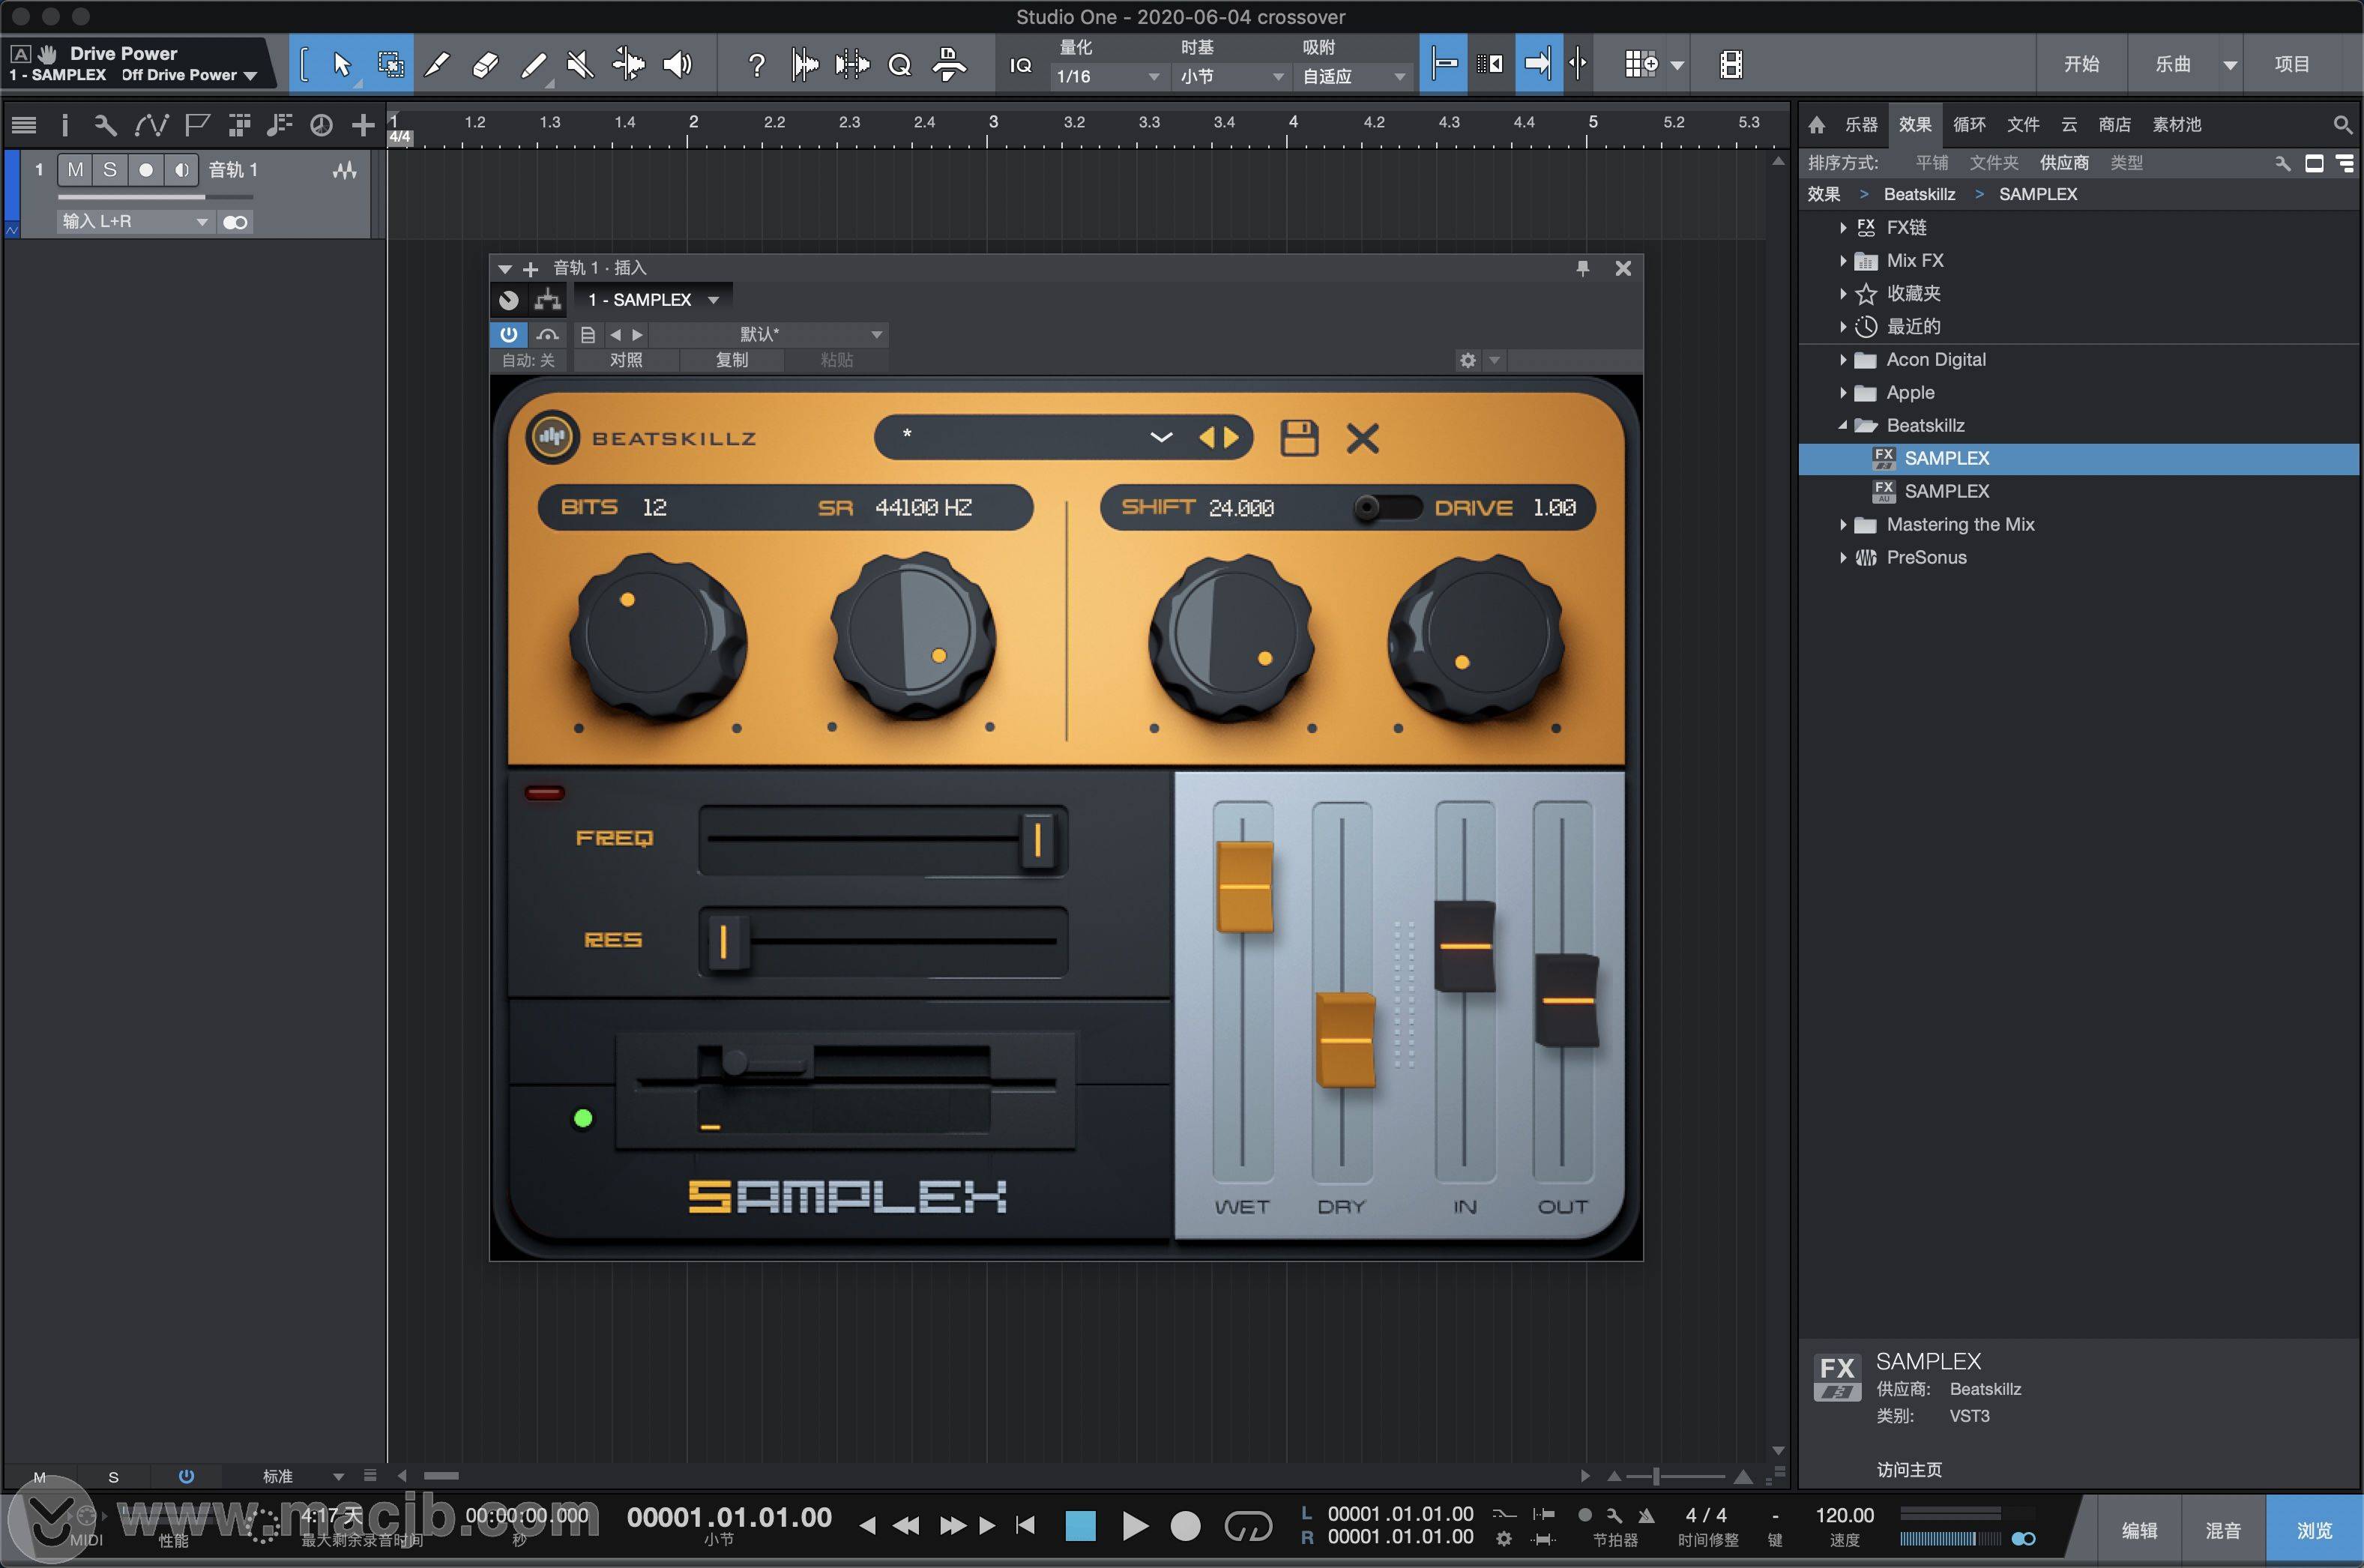Open the snap 自适应 dropdown

[x=1354, y=76]
